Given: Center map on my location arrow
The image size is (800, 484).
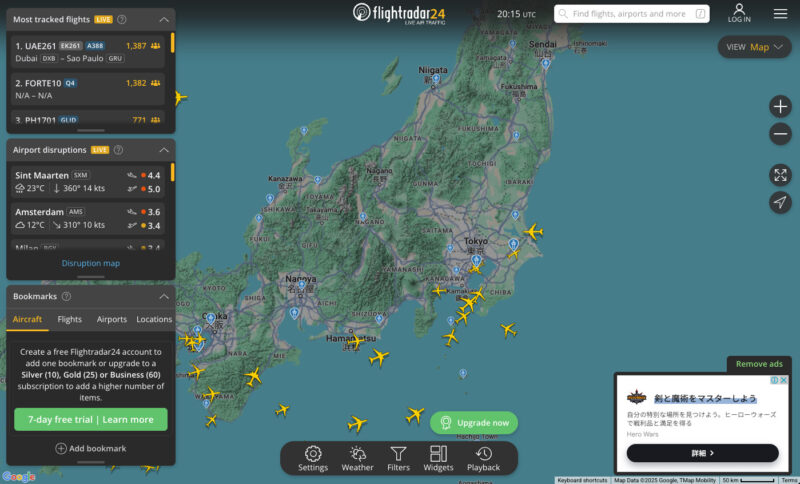Looking at the screenshot, I should (x=780, y=202).
